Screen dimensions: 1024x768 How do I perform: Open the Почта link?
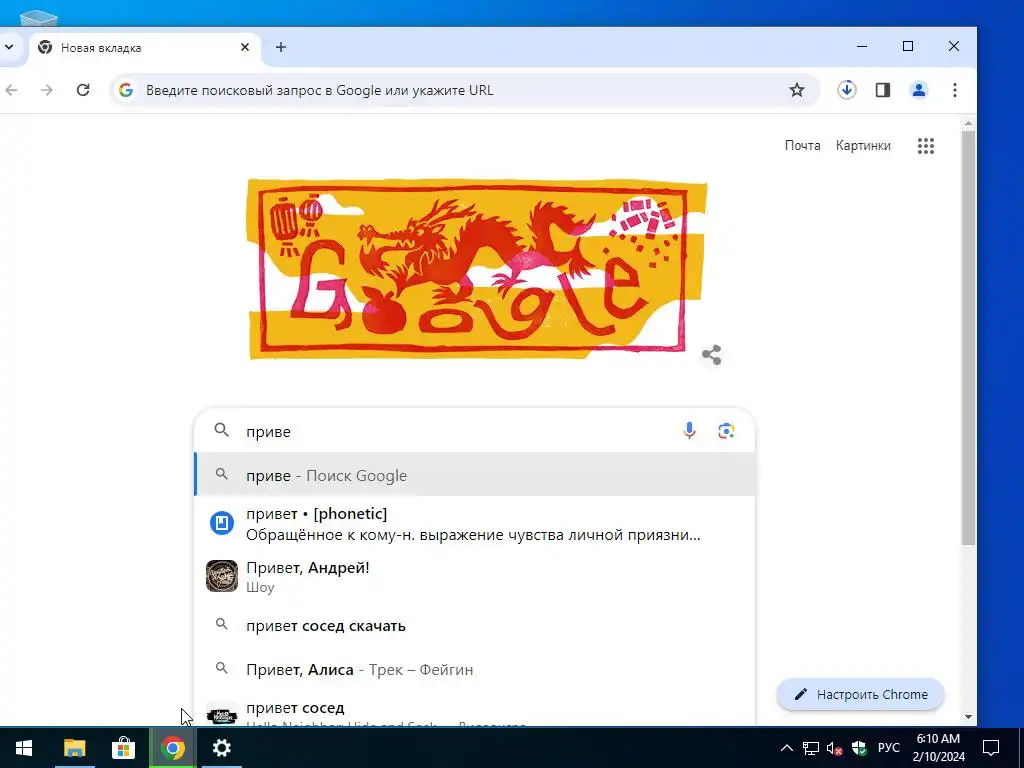click(x=803, y=145)
